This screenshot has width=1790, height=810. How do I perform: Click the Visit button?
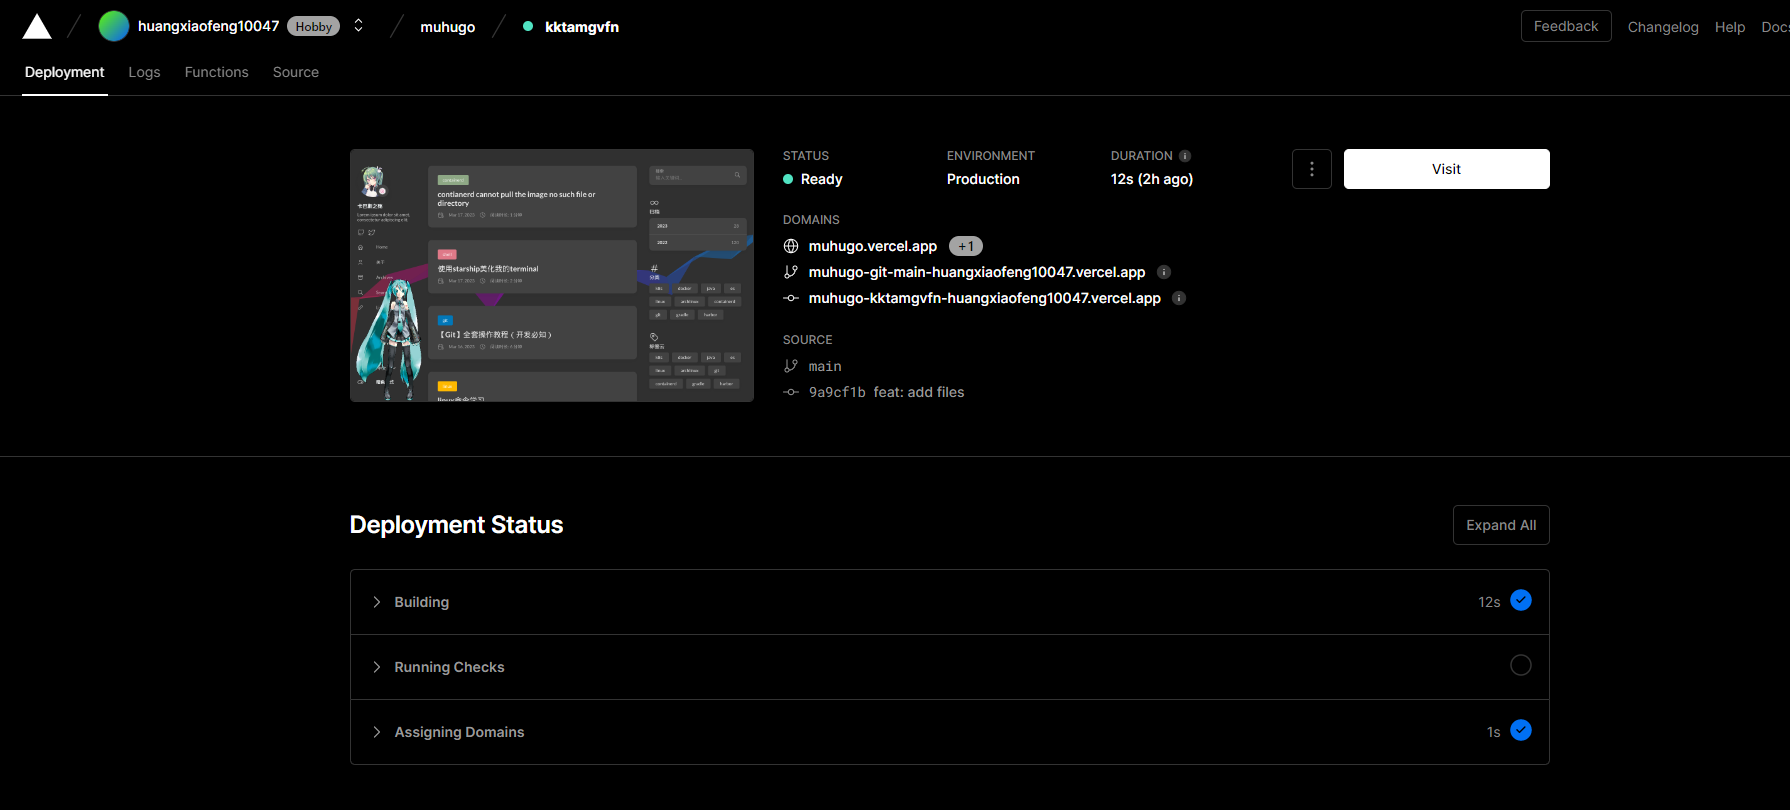1447,169
